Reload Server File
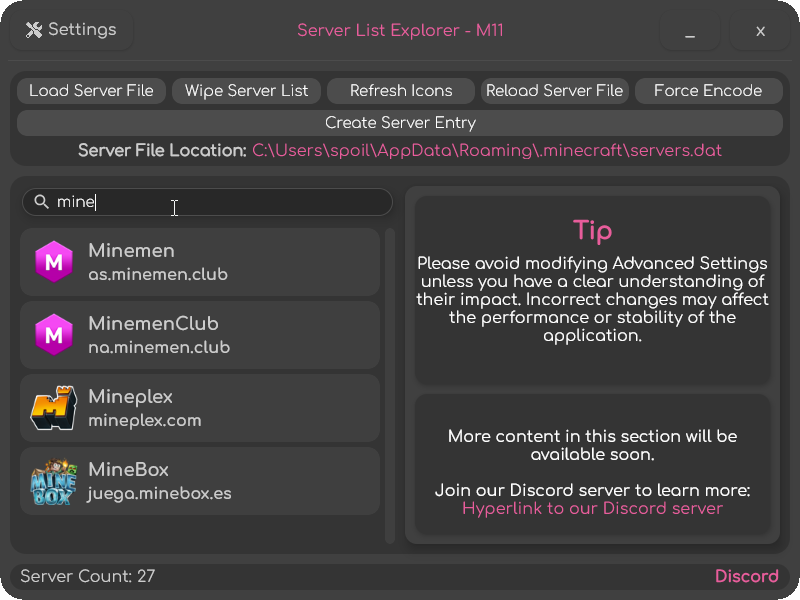 555,91
